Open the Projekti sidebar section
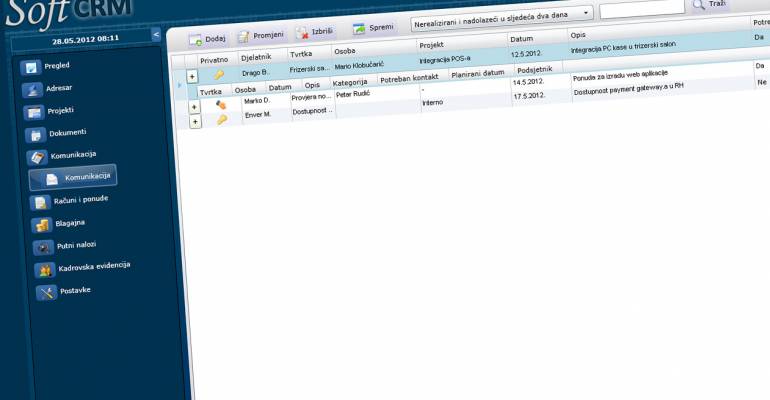 point(49,111)
